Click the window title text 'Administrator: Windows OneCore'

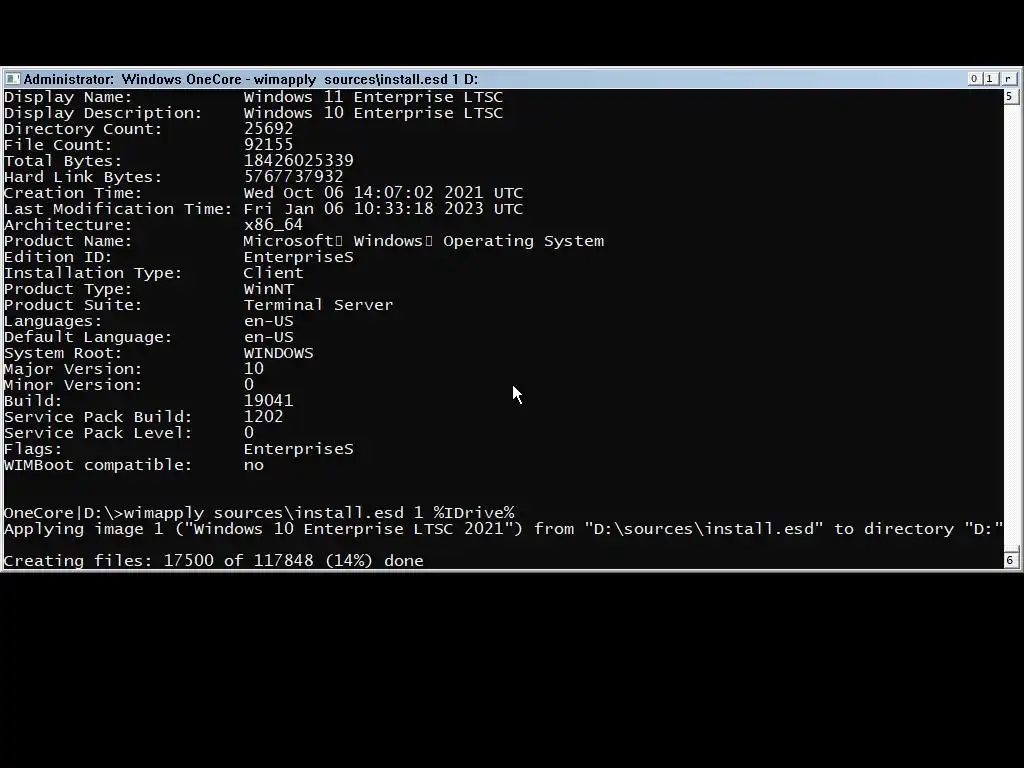point(133,79)
